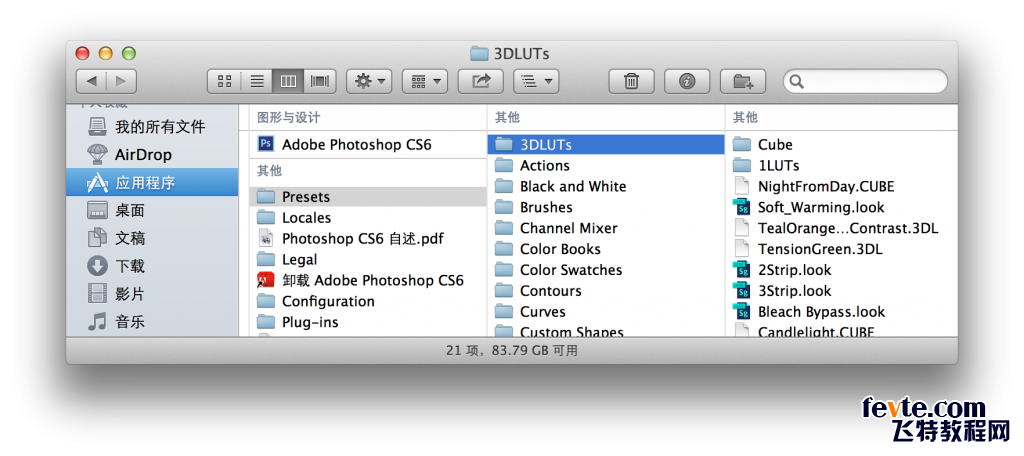Select the Configuration folder
1024x456 pixels.
pos(368,301)
